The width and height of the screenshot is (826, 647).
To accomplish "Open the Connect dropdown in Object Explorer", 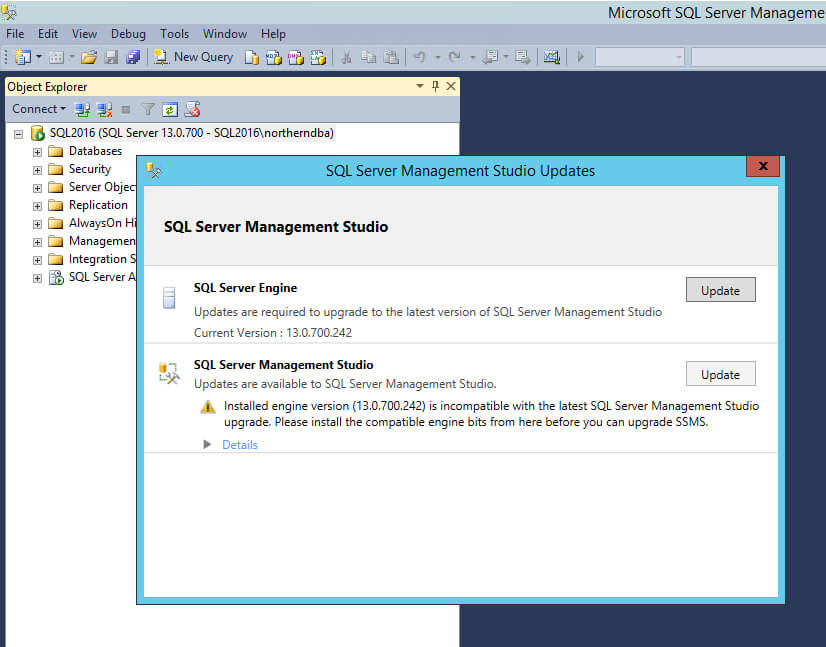I will coord(39,109).
